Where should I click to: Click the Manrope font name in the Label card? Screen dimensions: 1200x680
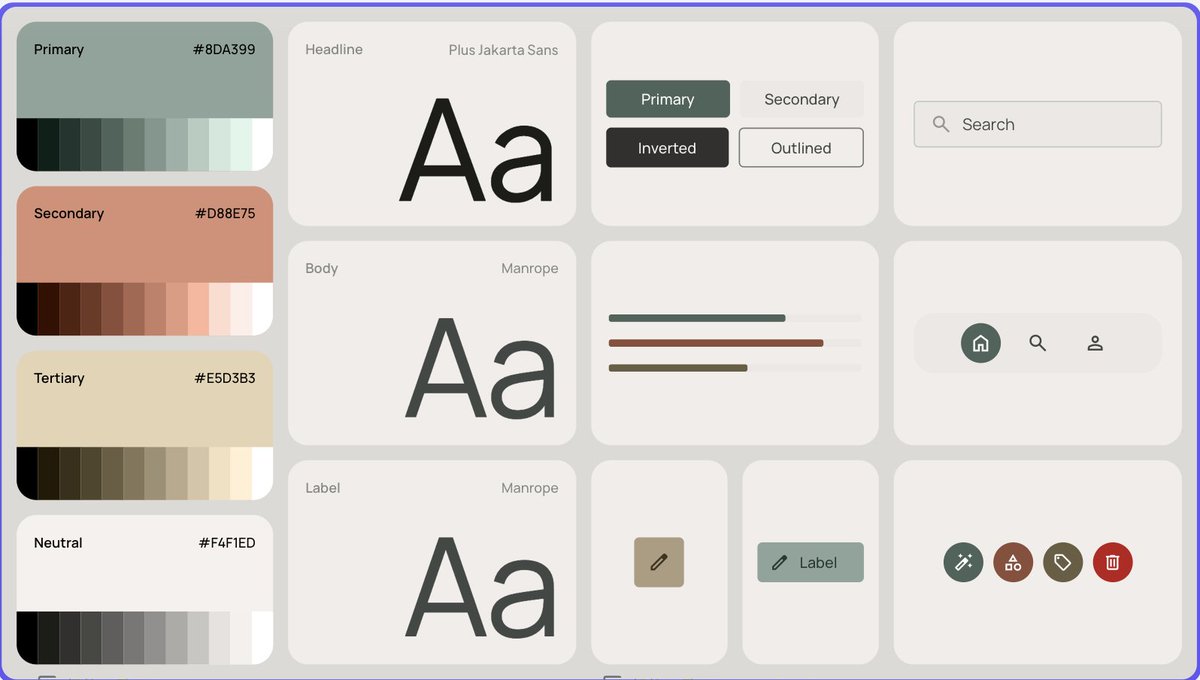click(530, 488)
